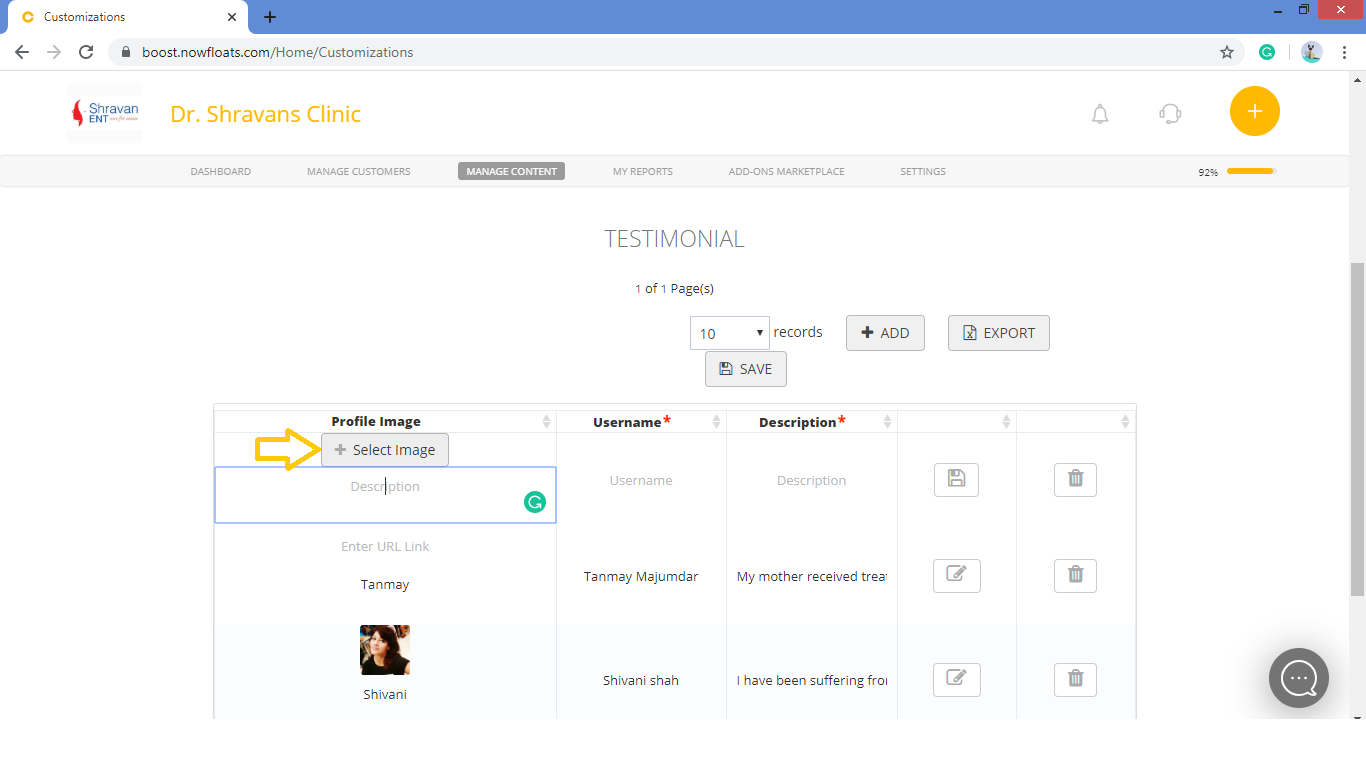Delete the Shivani shah testimonial
This screenshot has width=1366, height=768.
click(1075, 680)
